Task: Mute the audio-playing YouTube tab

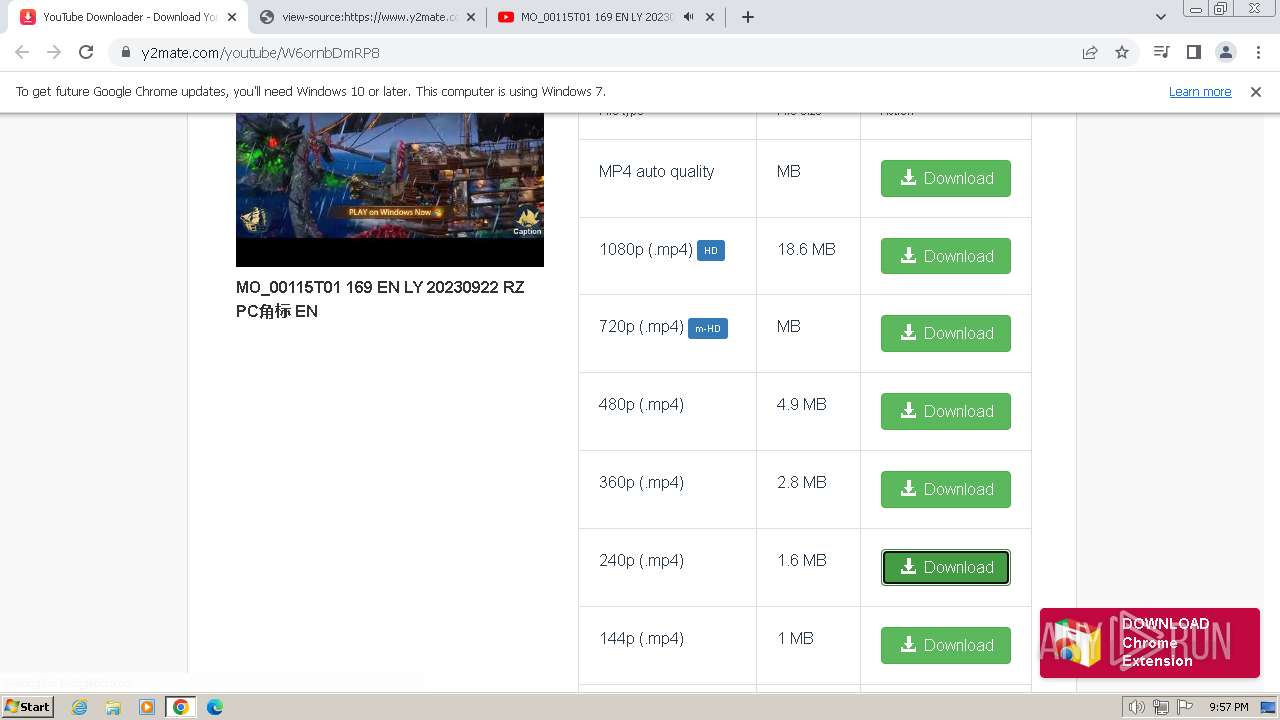Action: tap(688, 17)
